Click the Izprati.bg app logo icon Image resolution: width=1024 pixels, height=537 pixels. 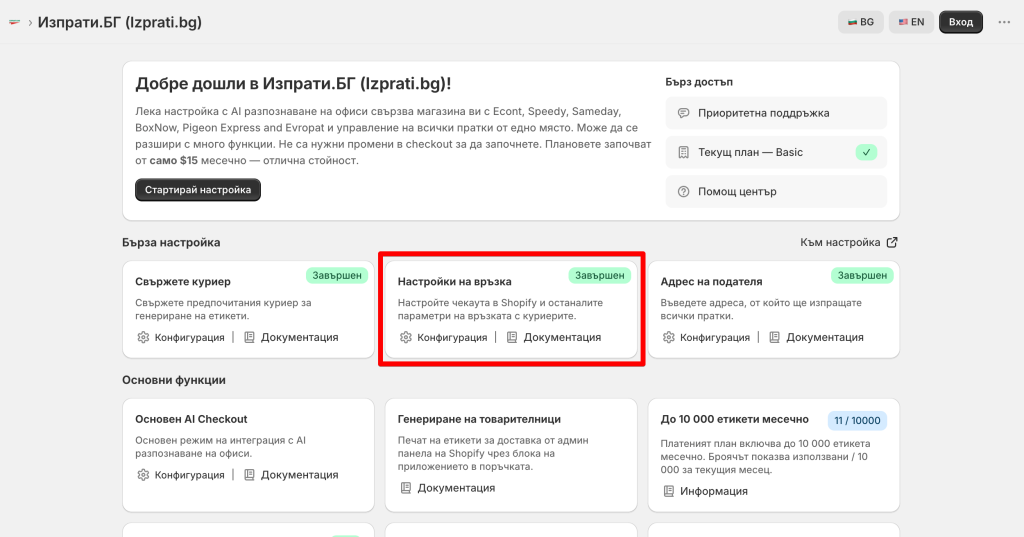coord(14,22)
